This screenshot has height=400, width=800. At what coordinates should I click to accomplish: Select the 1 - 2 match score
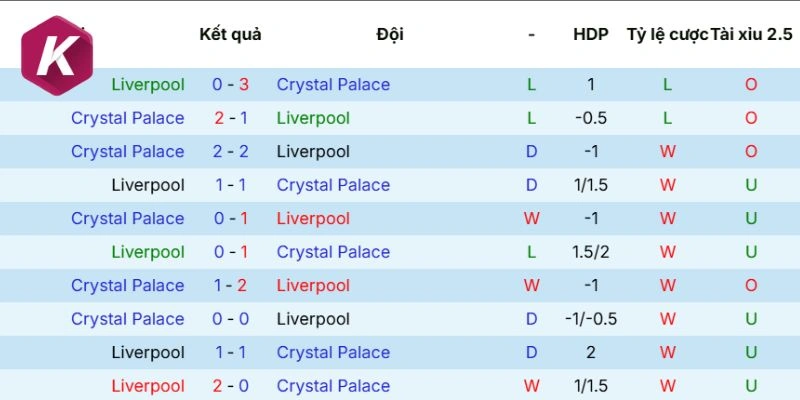point(230,286)
